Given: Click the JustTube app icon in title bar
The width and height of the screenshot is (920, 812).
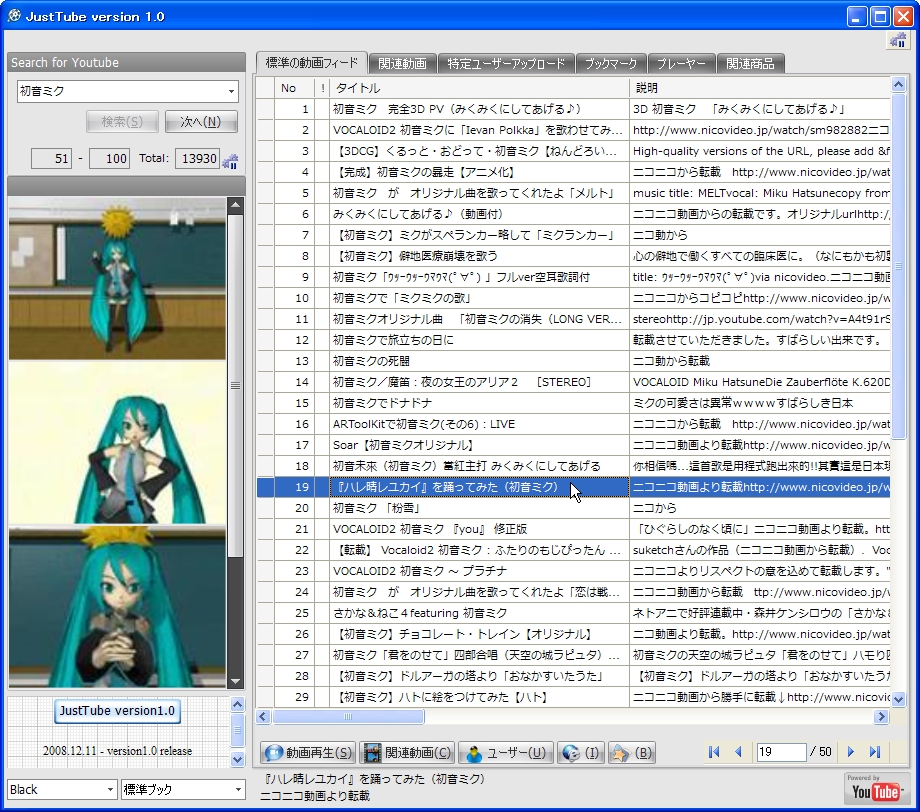Looking at the screenshot, I should point(14,16).
